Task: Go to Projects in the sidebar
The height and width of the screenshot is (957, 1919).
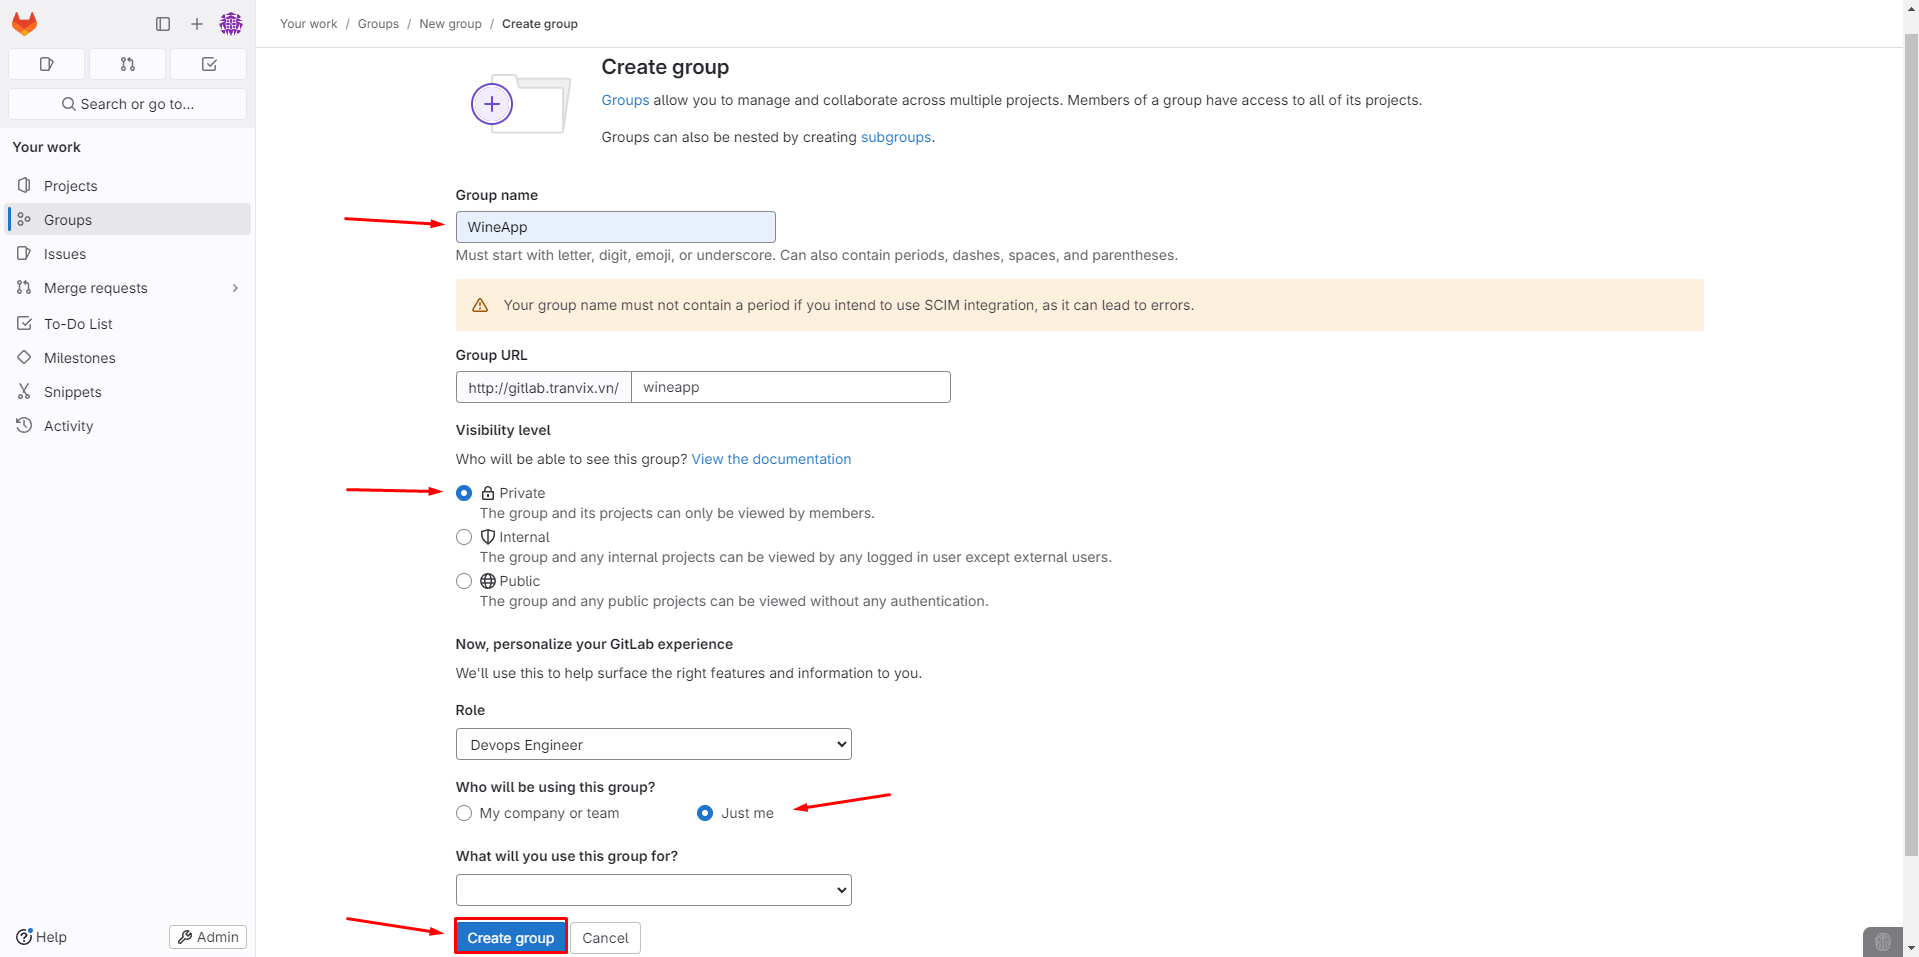Action: (x=70, y=186)
